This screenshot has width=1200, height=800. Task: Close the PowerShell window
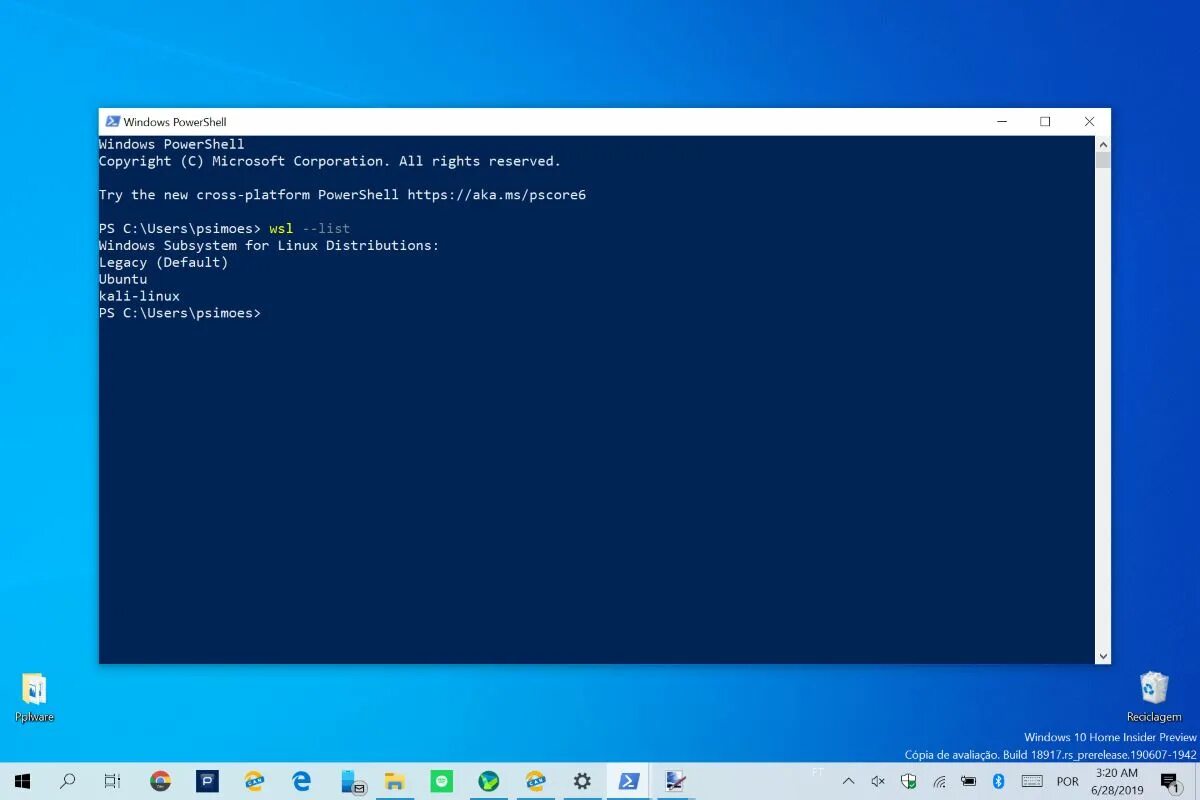point(1089,122)
